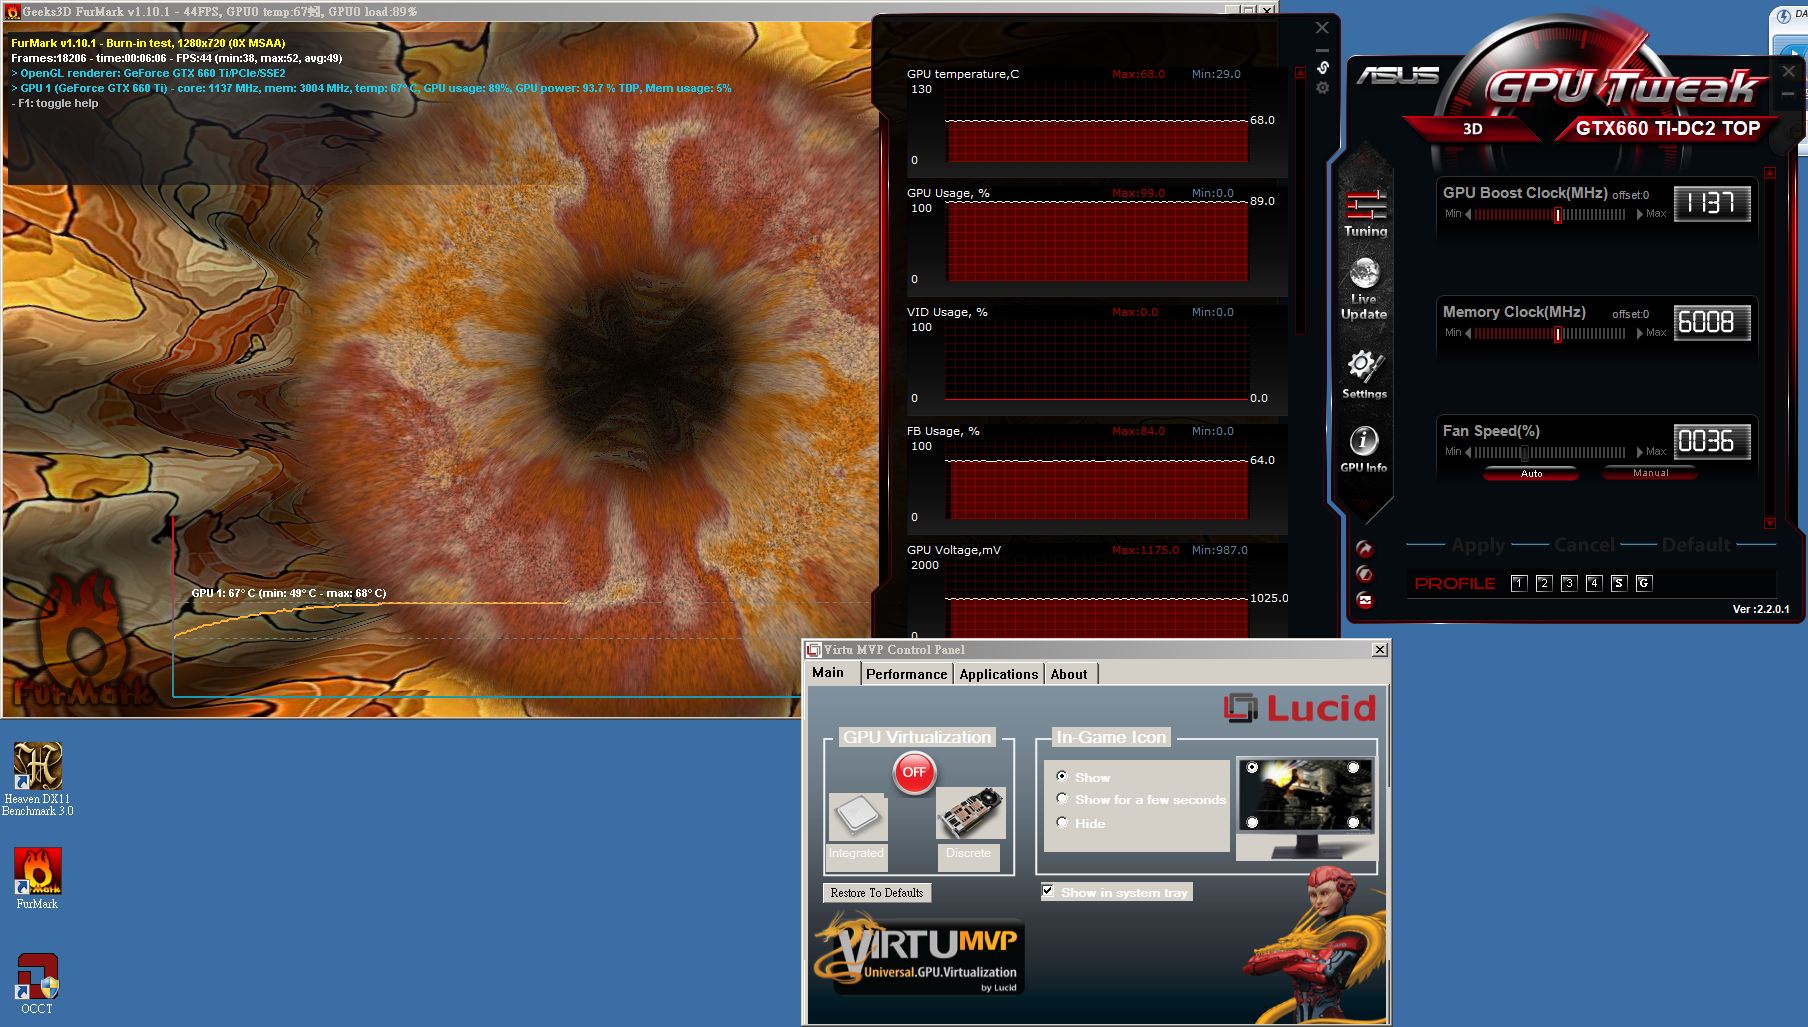This screenshot has height=1027, width=1808.
Task: Open GPU Info in GPU Tweak
Action: (1364, 449)
